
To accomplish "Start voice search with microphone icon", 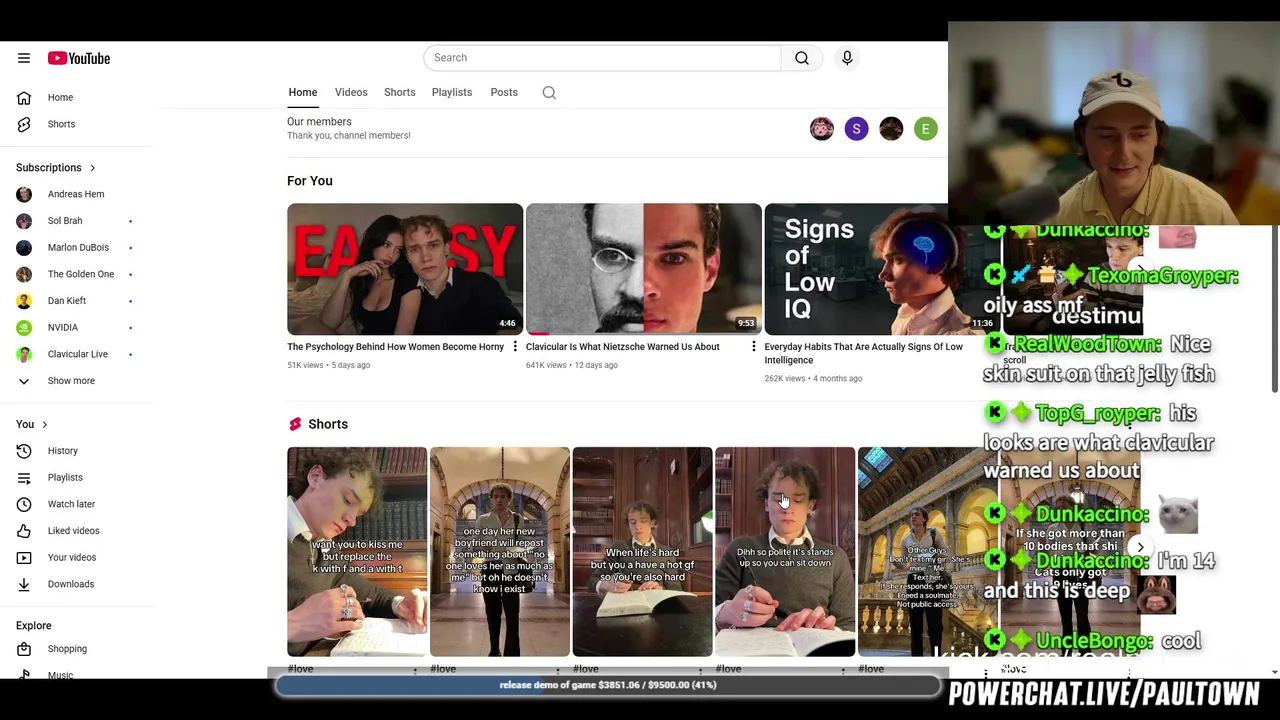I will [847, 58].
